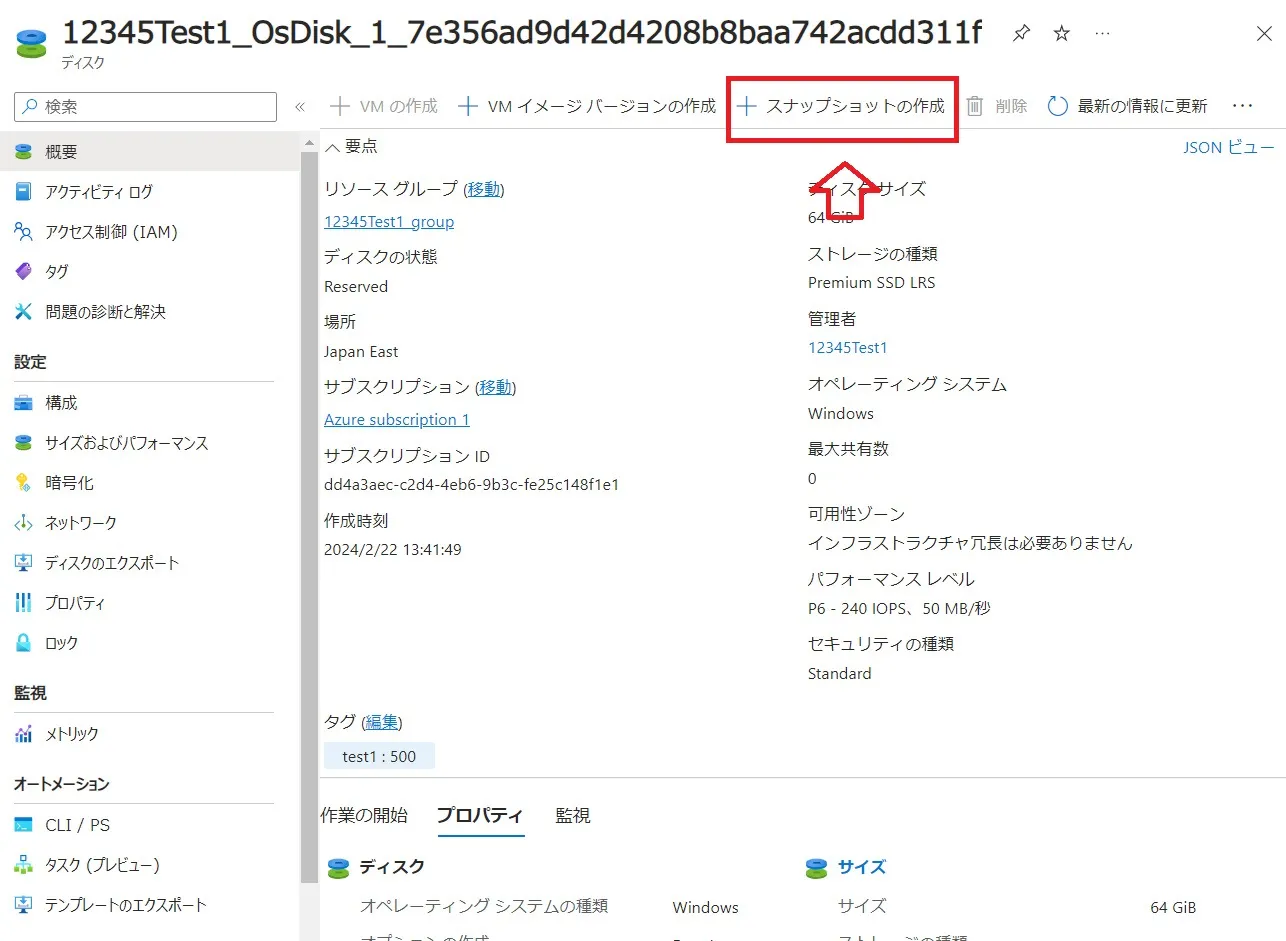The width and height of the screenshot is (1286, 941).
Task: Switch to 作業の開始 tab
Action: 364,815
